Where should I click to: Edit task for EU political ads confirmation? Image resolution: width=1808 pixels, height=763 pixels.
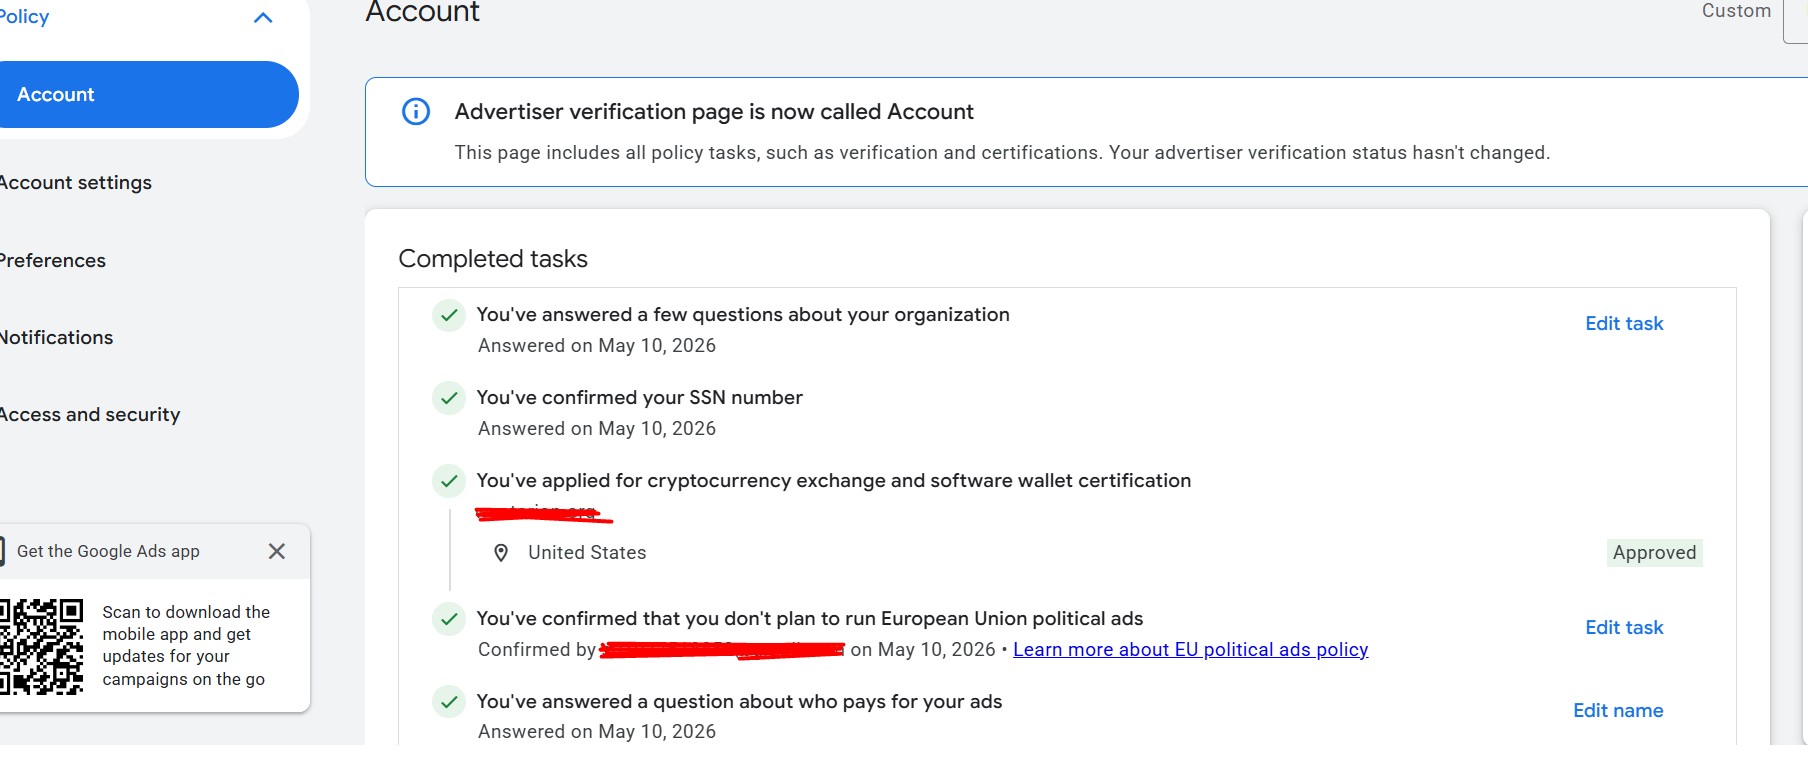coord(1624,628)
